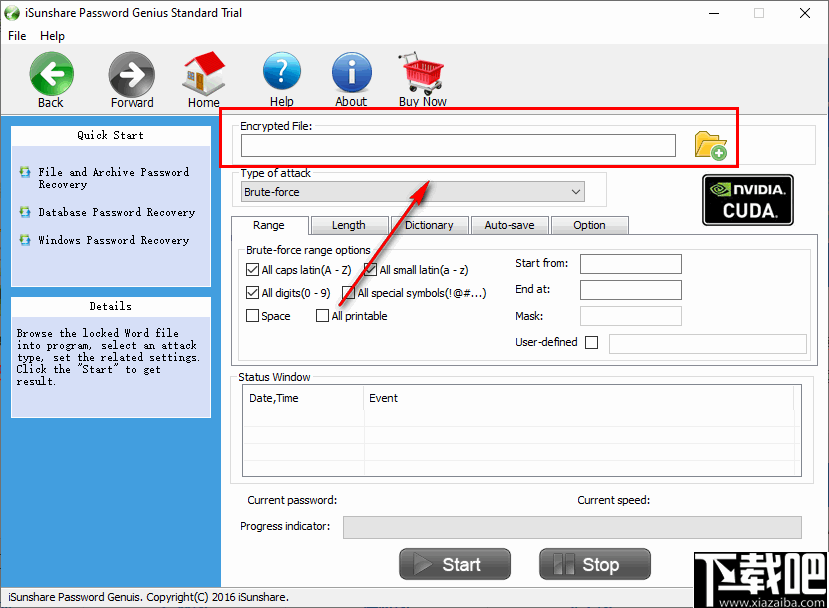Enable All special symbols checkbox
The height and width of the screenshot is (608, 829).
coord(348,292)
